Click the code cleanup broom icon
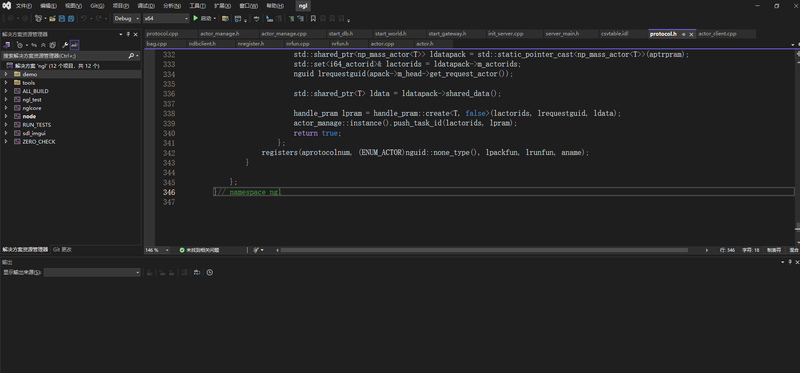Viewport: 800px width, 373px height. (x=256, y=250)
